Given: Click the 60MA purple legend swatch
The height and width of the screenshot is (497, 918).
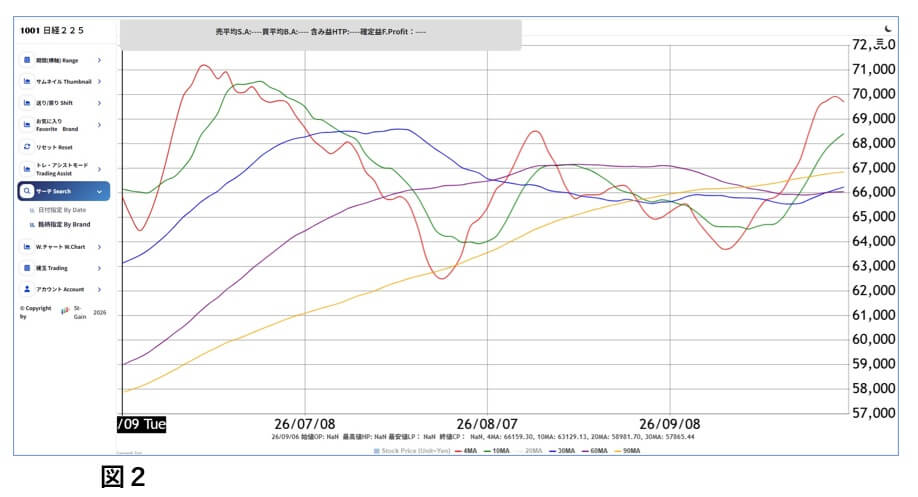Looking at the screenshot, I should (x=585, y=451).
